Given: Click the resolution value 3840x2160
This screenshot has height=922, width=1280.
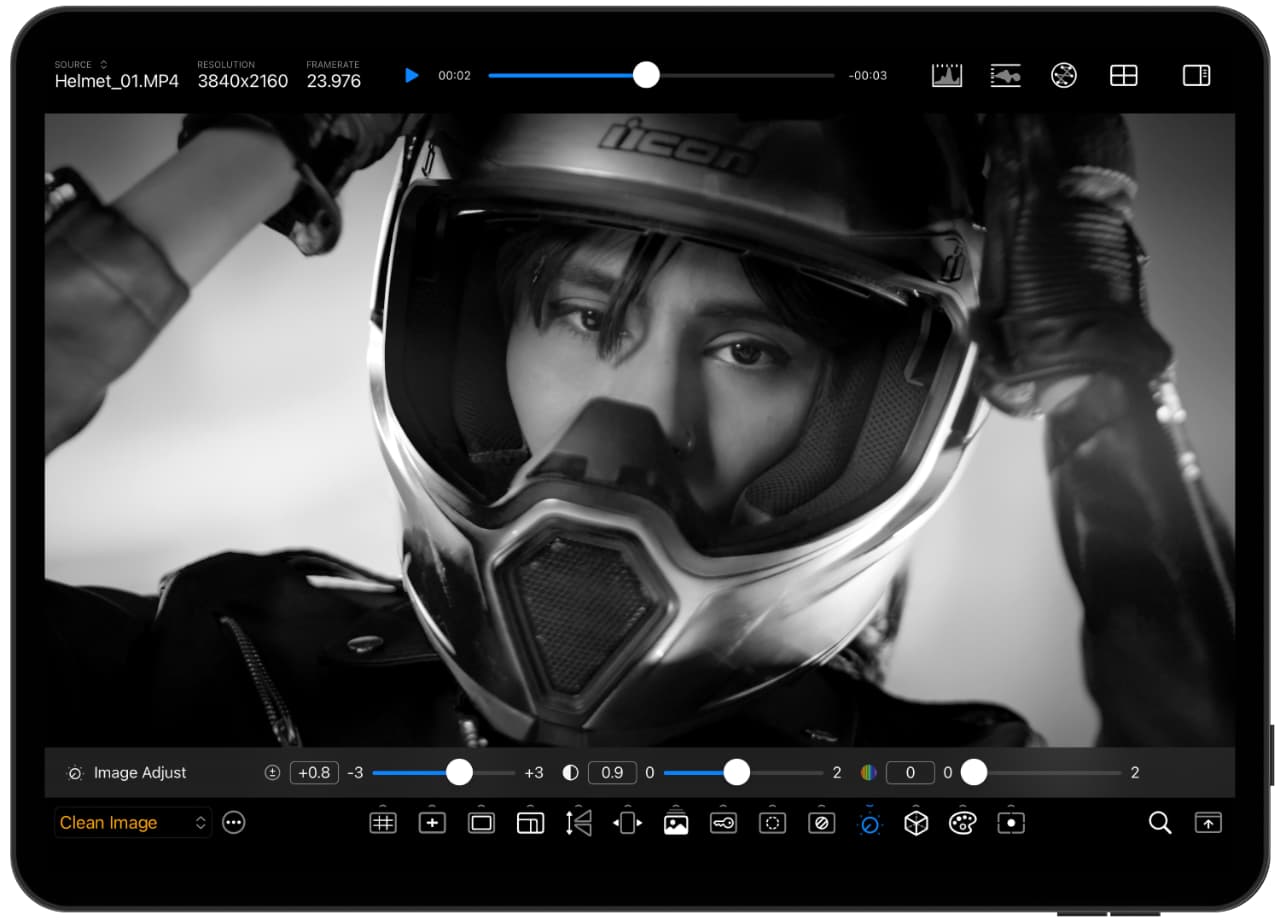Looking at the screenshot, I should click(244, 81).
